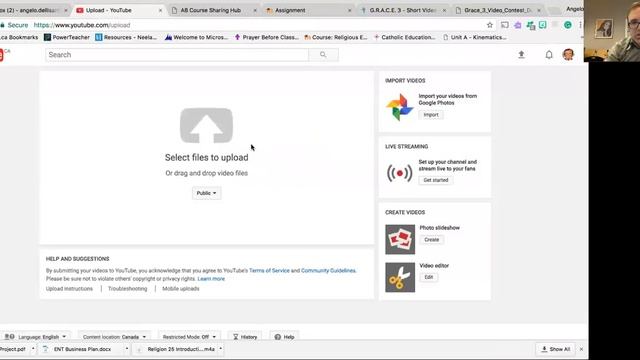The width and height of the screenshot is (640, 360).
Task: Open the ENT Business Plan.docx download
Action: pyautogui.click(x=82, y=349)
